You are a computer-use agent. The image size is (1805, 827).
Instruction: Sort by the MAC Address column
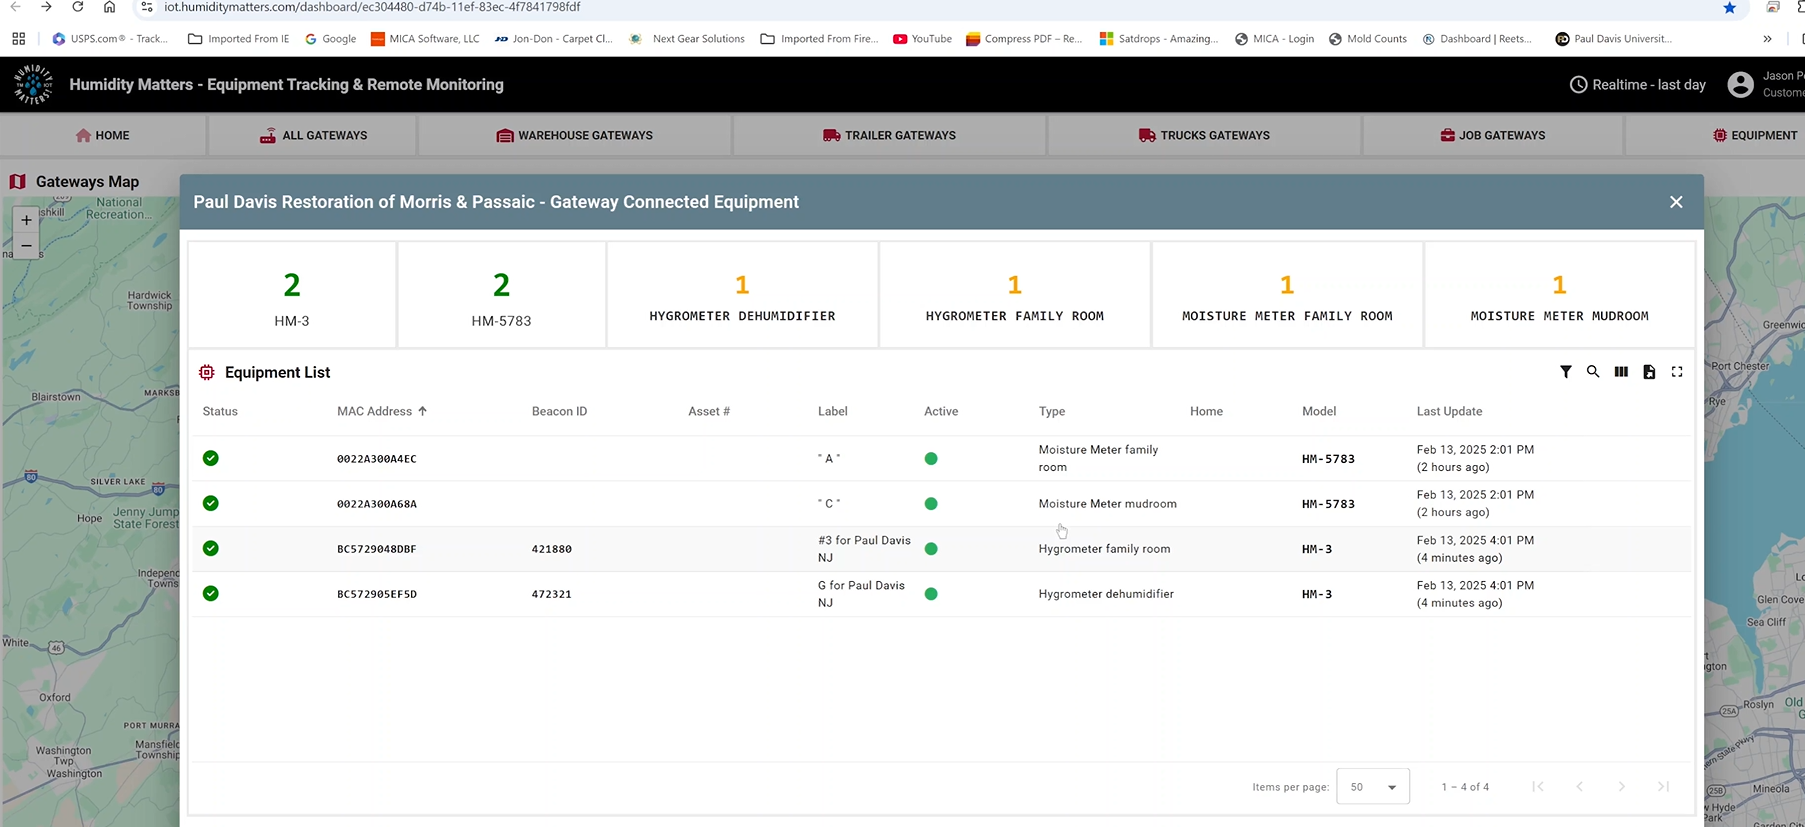pyautogui.click(x=374, y=411)
